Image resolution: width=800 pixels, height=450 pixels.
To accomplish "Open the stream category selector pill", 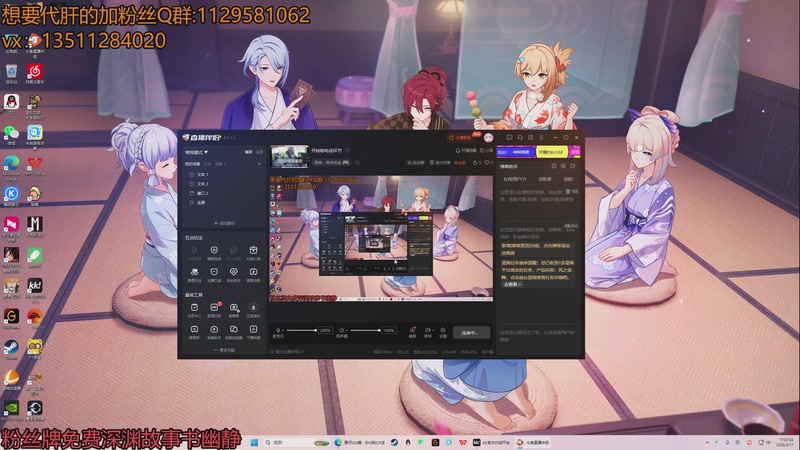I will click(332, 162).
